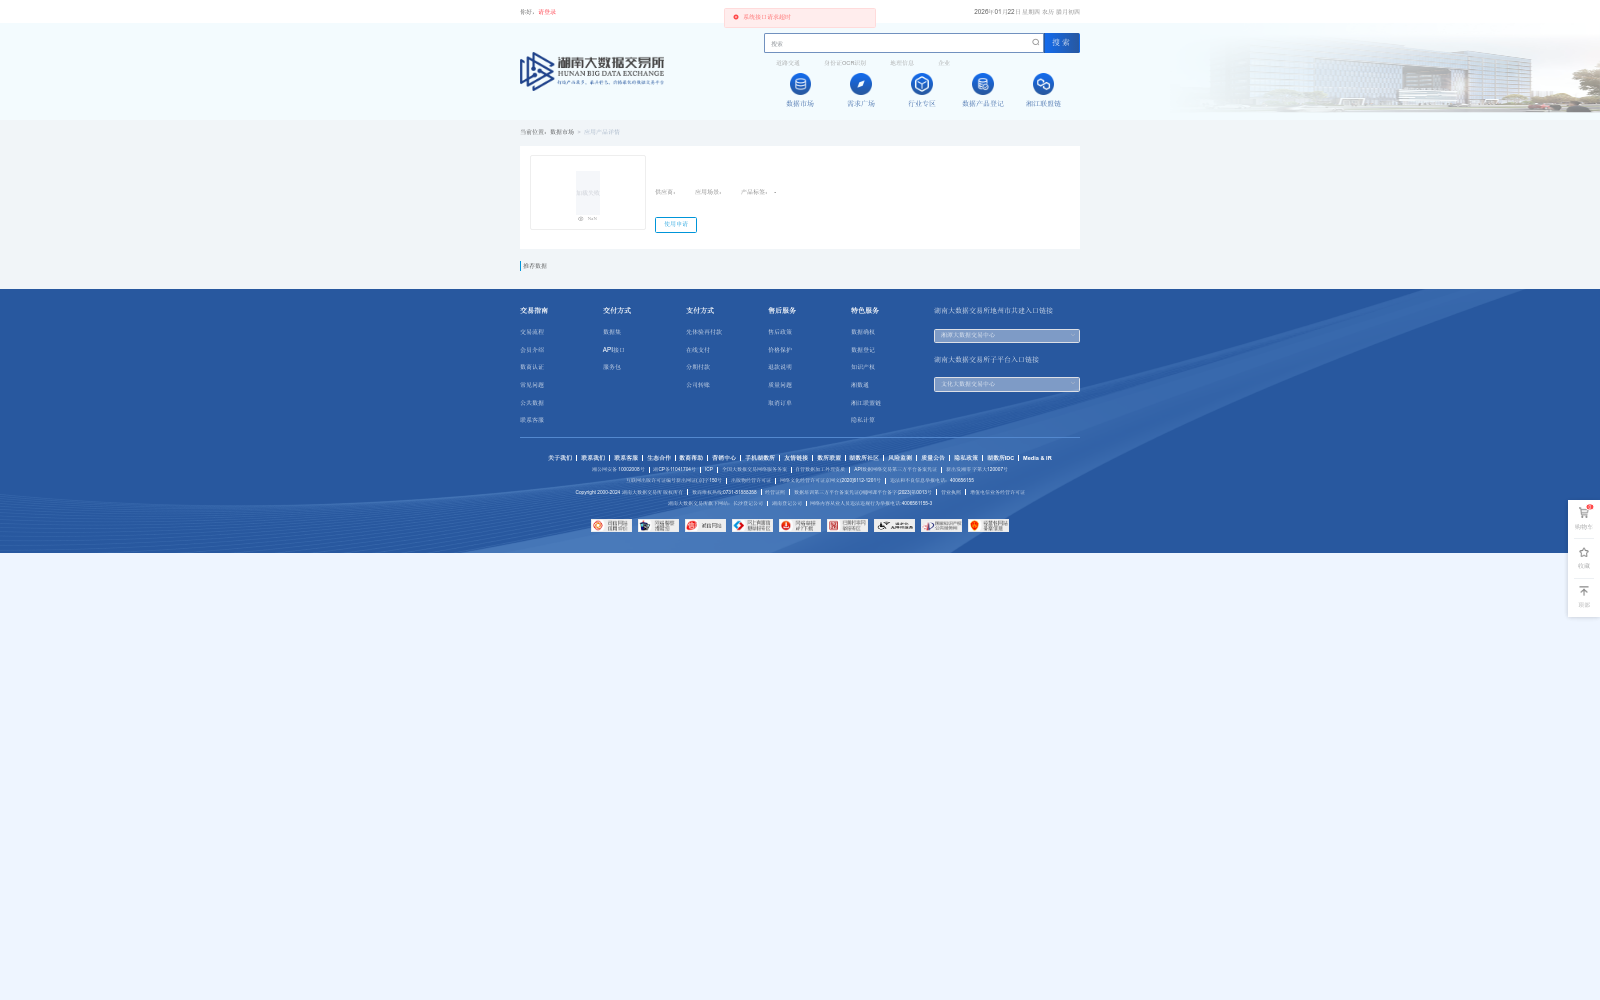Click 数据市场 in the breadcrumb
Viewport: 1600px width, 1000px height.
click(x=562, y=132)
